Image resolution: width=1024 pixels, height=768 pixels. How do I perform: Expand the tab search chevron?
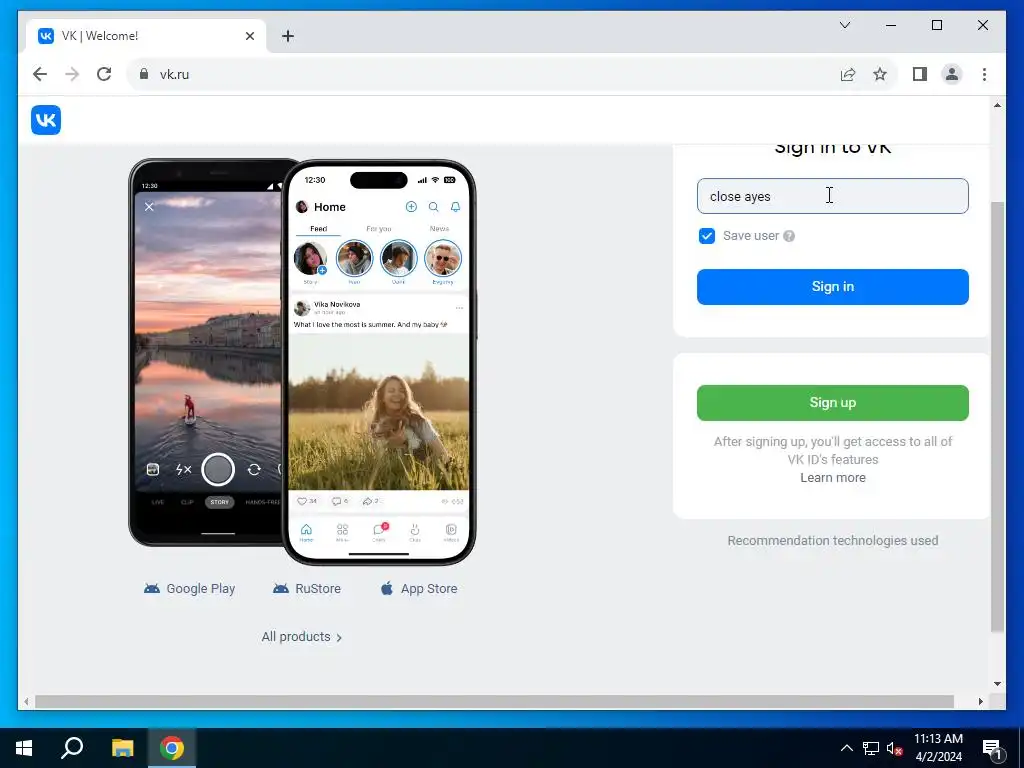844,25
